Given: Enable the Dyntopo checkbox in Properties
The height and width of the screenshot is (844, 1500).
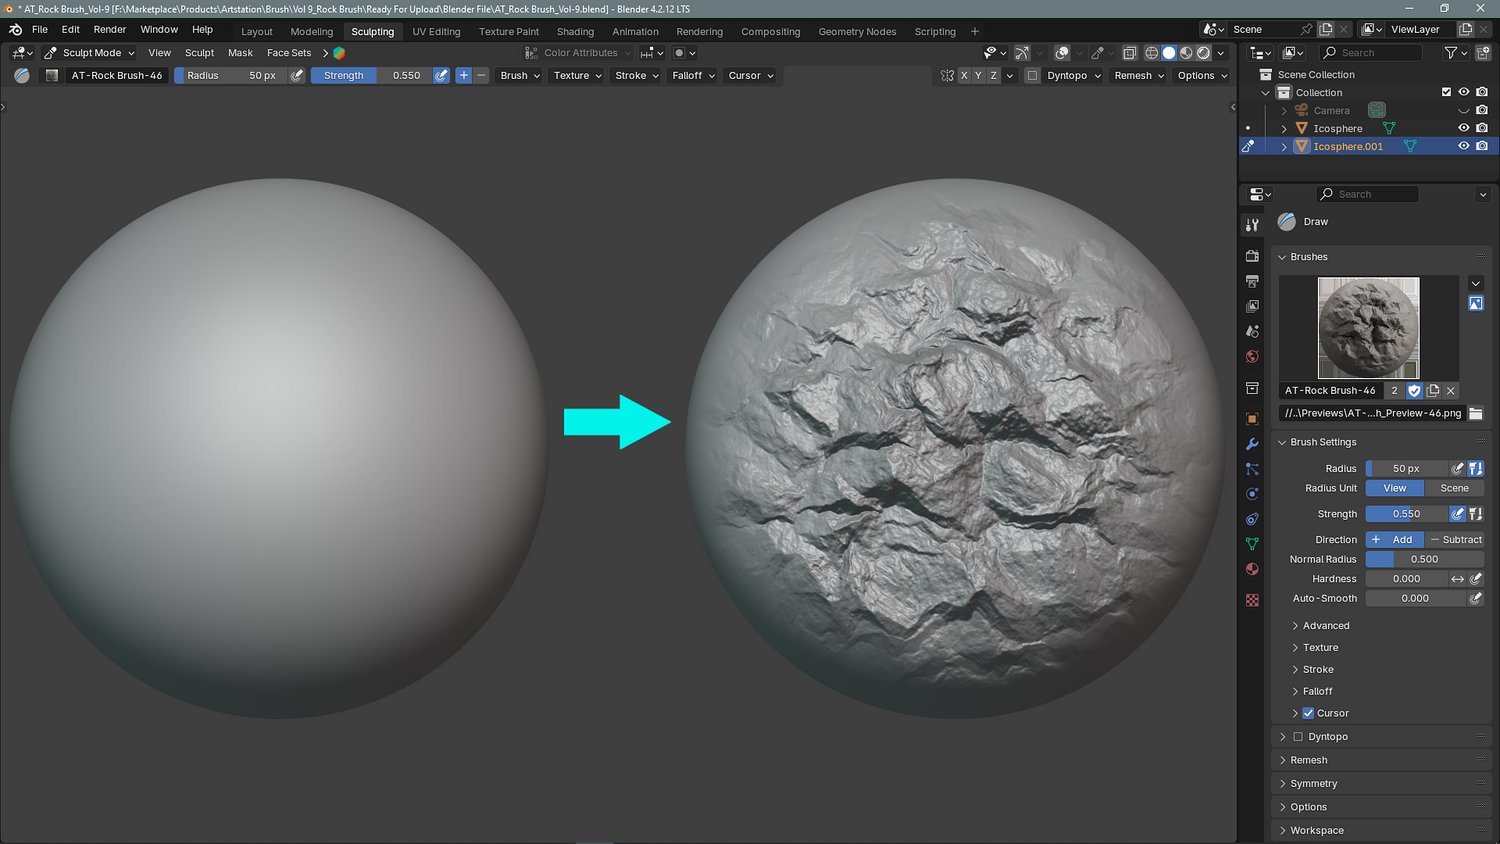Looking at the screenshot, I should [1298, 737].
